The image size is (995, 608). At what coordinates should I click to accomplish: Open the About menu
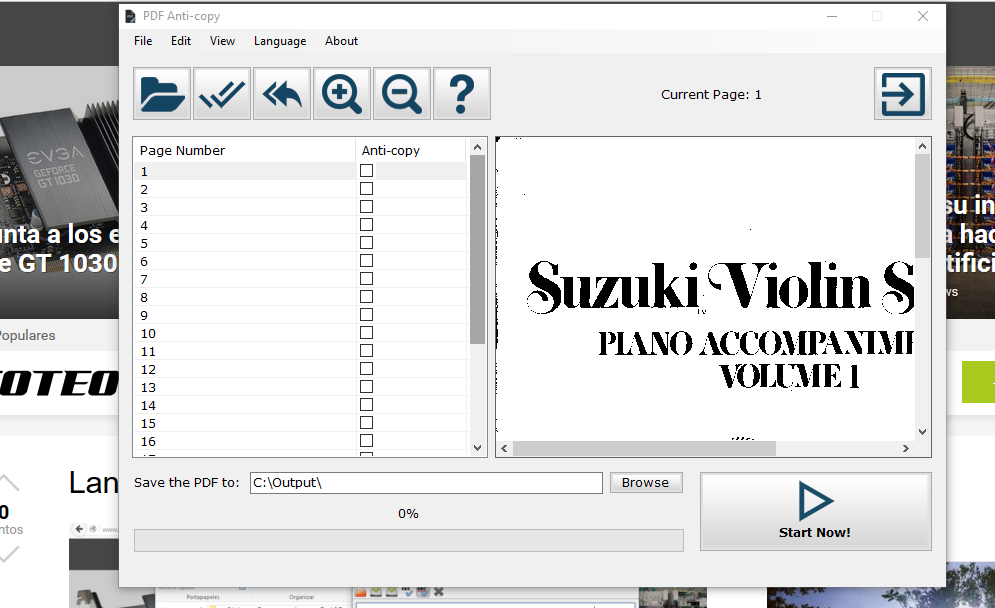click(x=341, y=41)
